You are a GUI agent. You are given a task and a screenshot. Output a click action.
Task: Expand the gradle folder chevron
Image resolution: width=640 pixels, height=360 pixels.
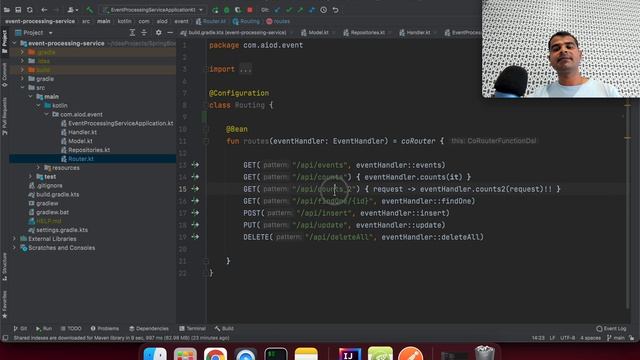(22, 79)
